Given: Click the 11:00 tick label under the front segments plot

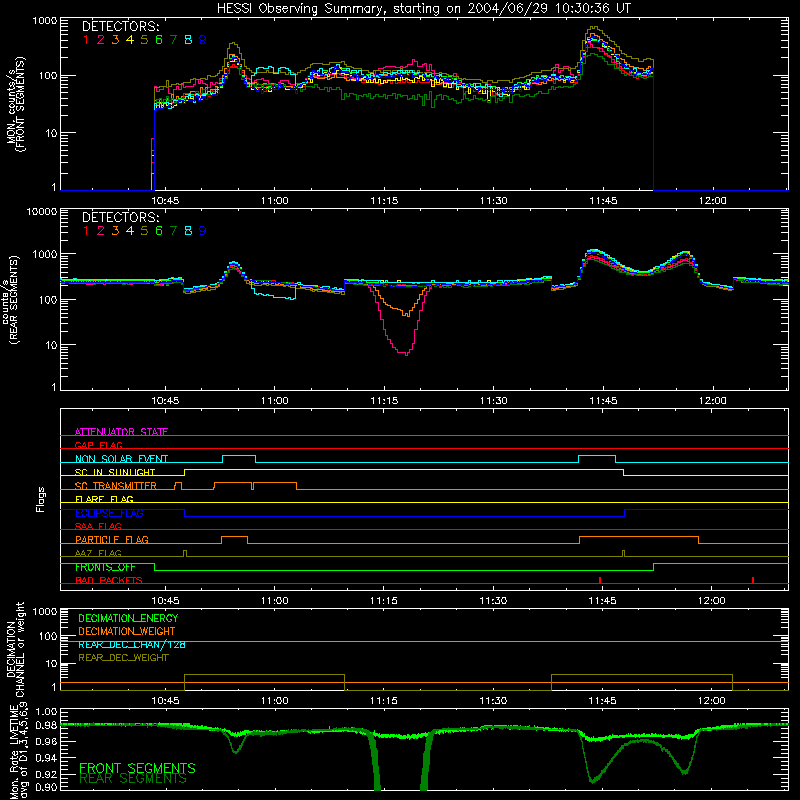Looking at the screenshot, I should [274, 201].
